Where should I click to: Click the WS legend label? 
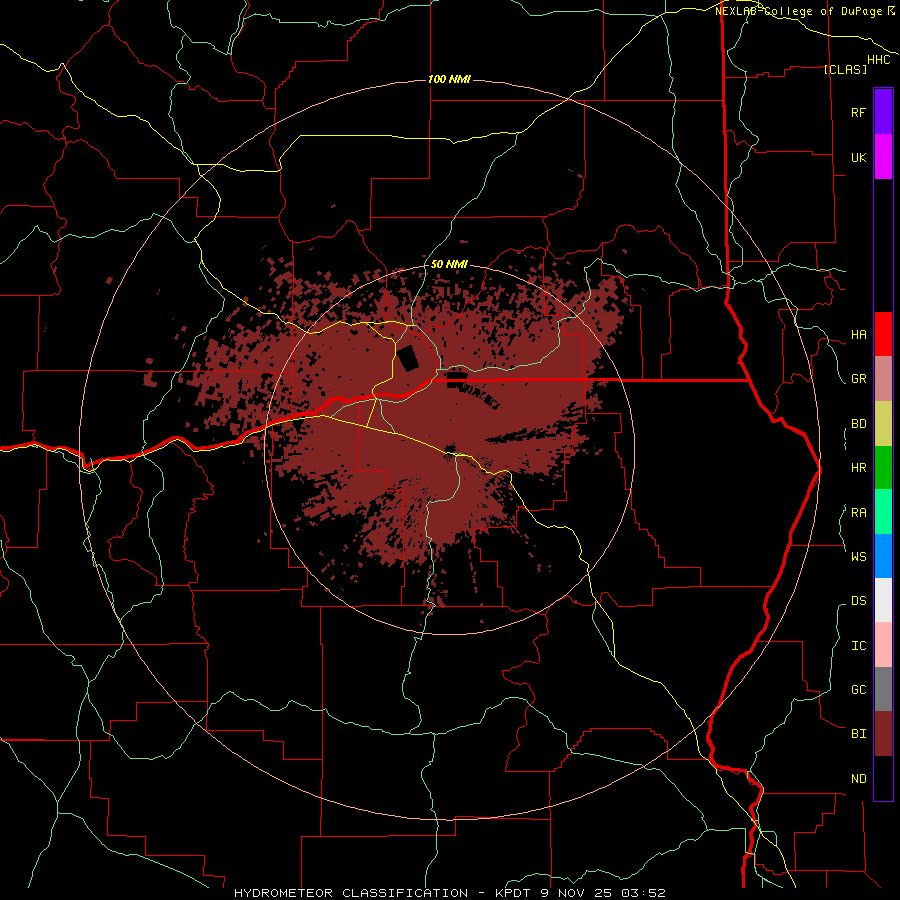tap(858, 557)
